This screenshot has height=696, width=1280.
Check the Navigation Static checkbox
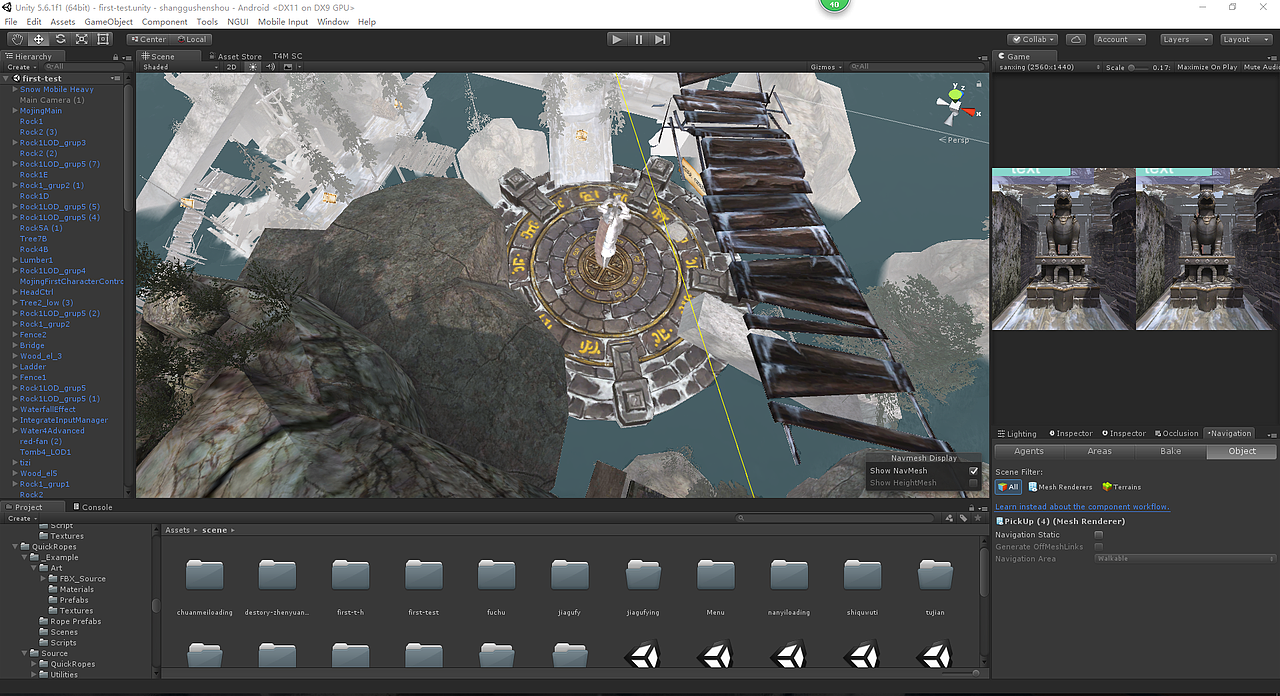(x=1099, y=535)
